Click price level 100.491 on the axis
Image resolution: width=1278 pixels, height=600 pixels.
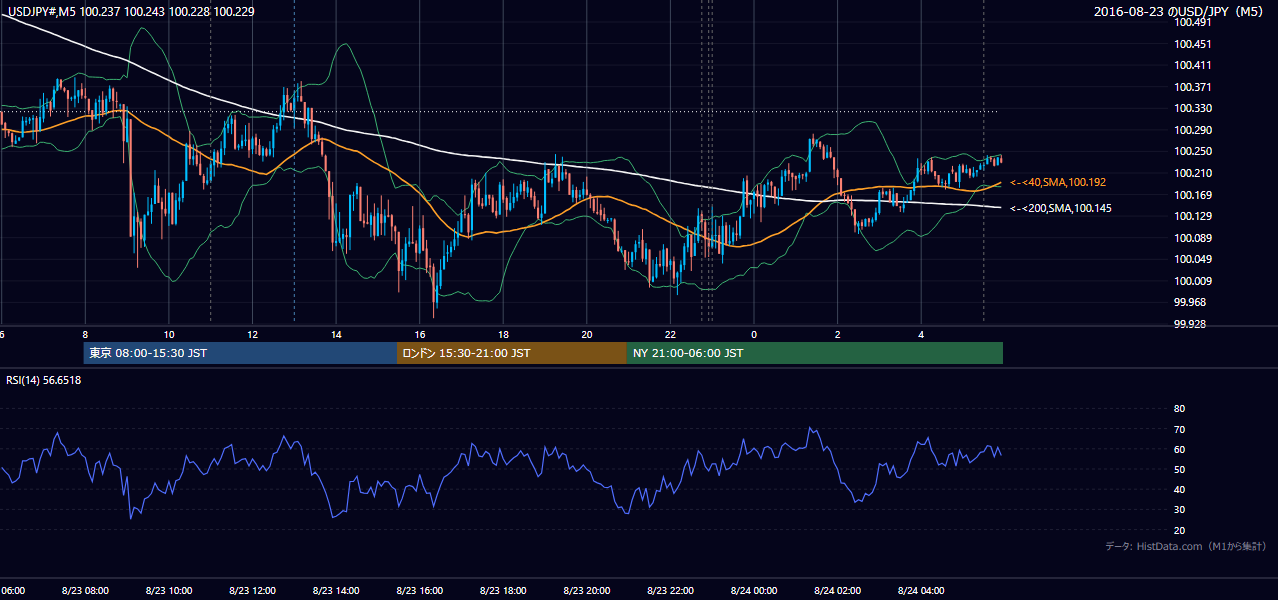[1193, 22]
